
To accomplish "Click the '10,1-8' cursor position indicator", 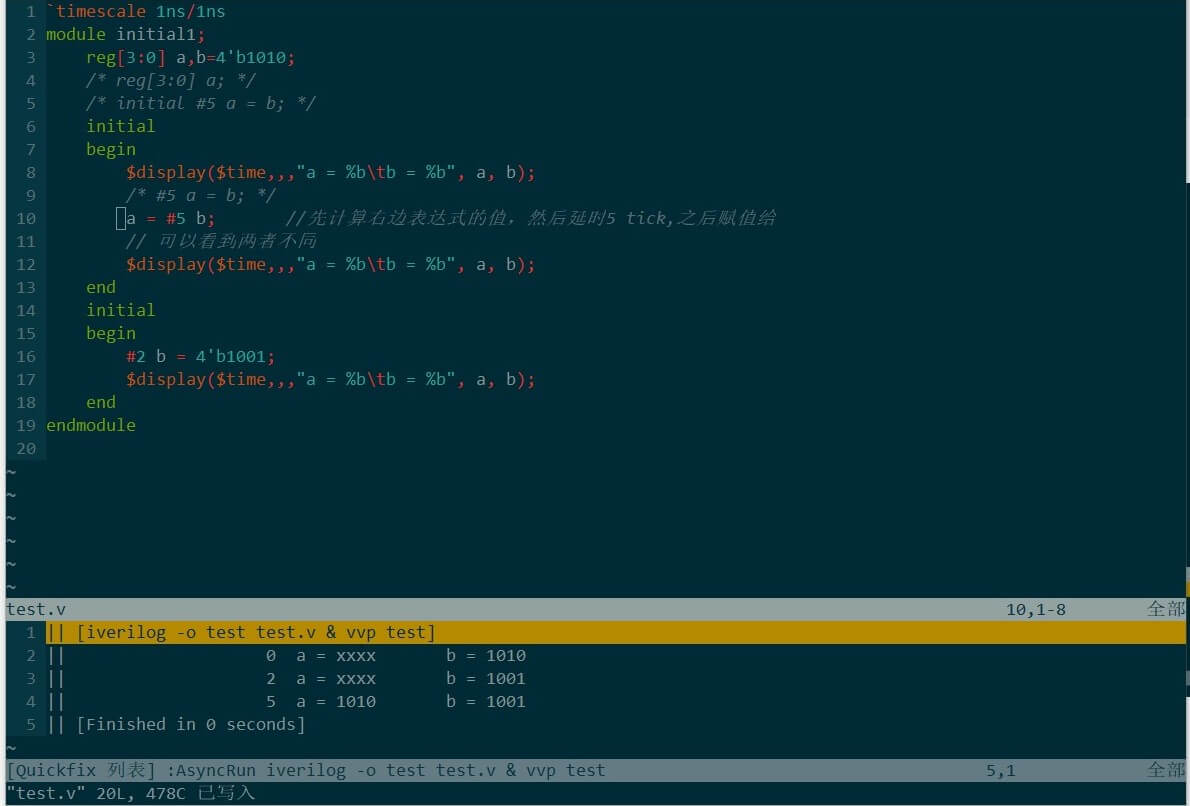I will [1036, 609].
